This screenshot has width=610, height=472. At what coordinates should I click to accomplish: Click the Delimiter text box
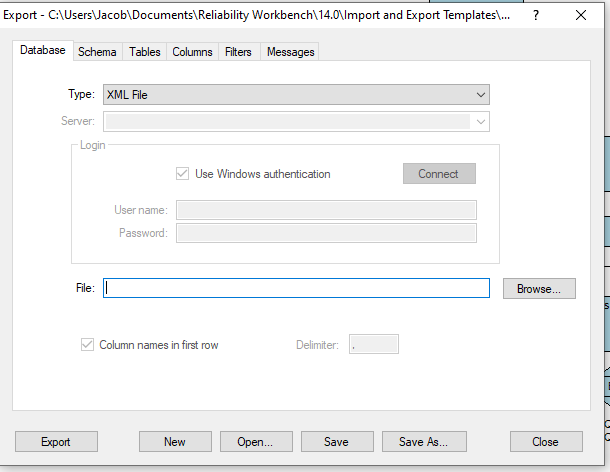coord(373,345)
